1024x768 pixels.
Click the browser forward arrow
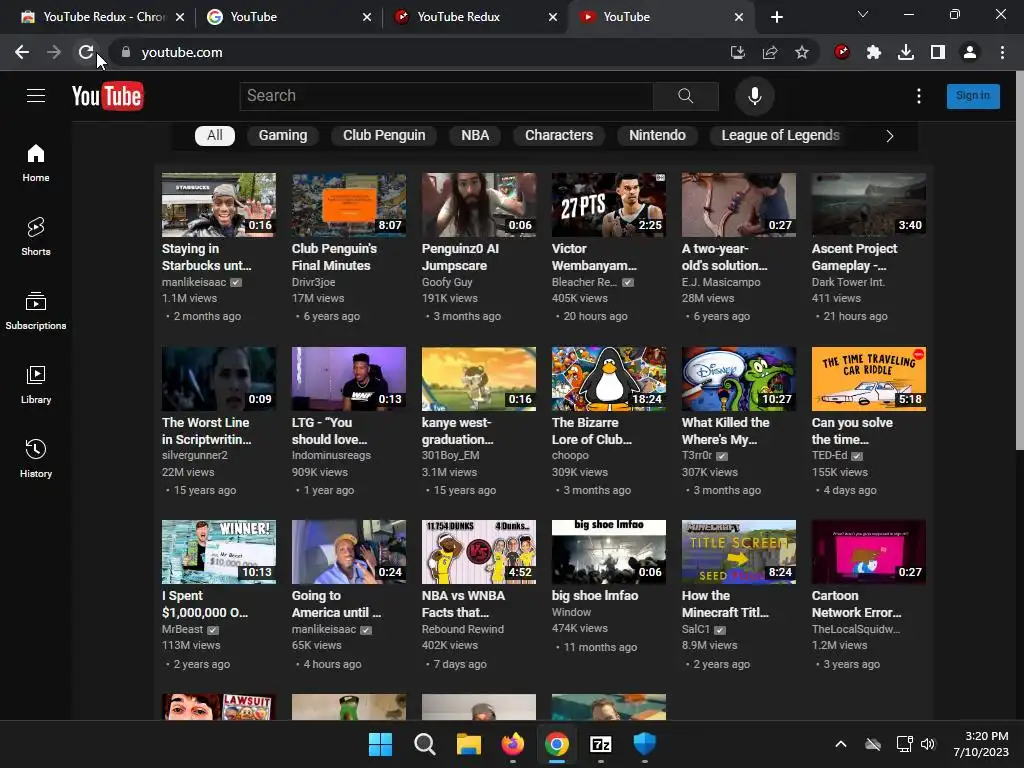click(54, 52)
